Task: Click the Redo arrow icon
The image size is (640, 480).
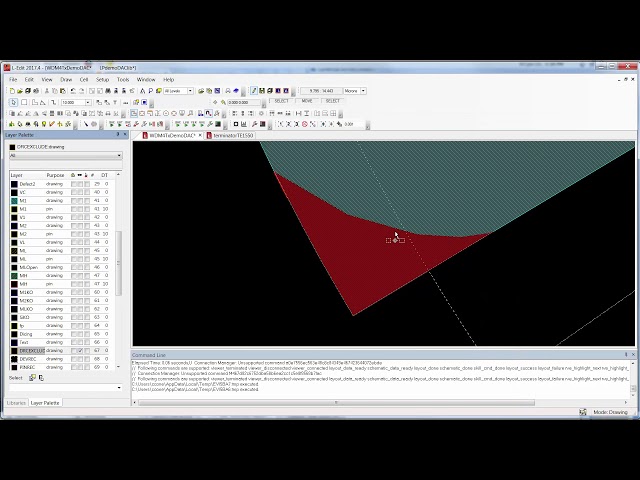Action: click(82, 91)
